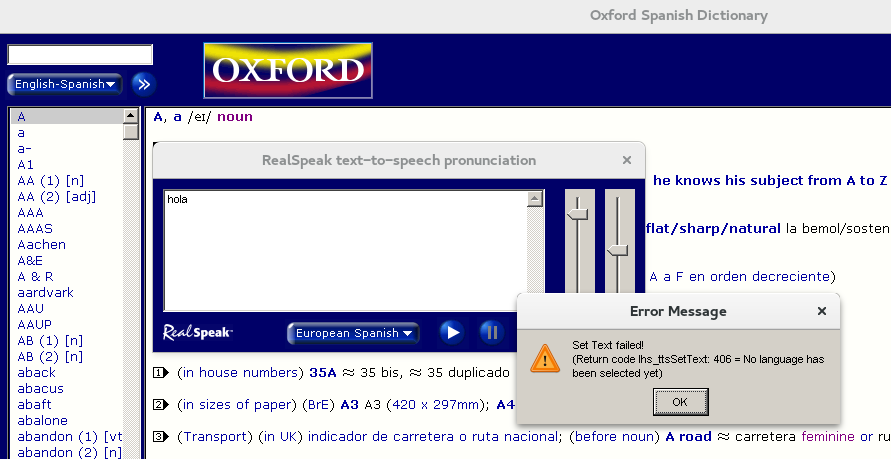Select 'abaft' in the word list

tap(34, 404)
